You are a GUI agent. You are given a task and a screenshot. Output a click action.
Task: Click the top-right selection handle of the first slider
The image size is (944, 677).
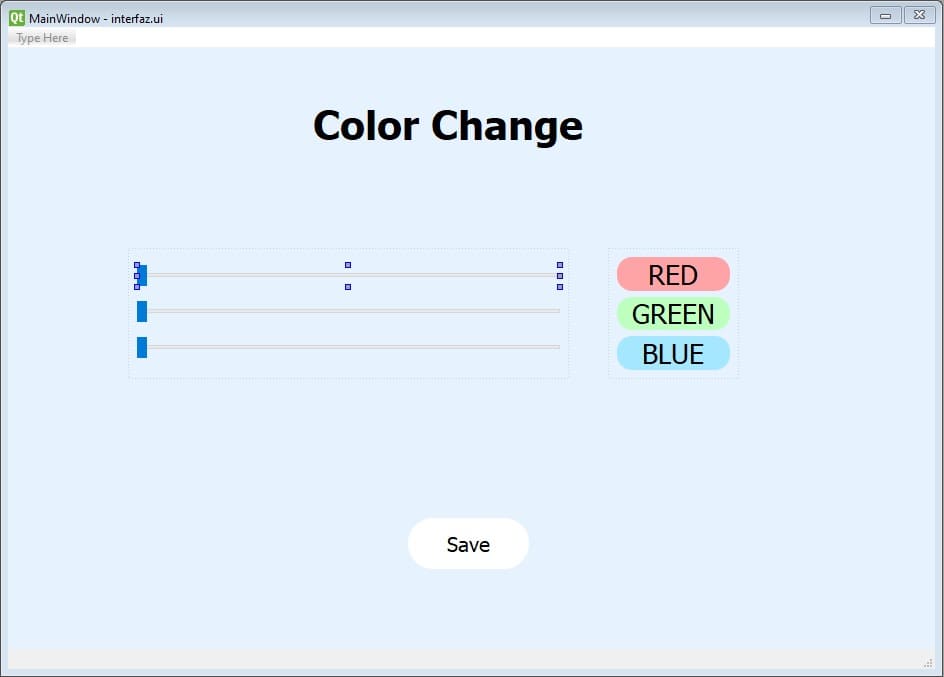pos(560,265)
